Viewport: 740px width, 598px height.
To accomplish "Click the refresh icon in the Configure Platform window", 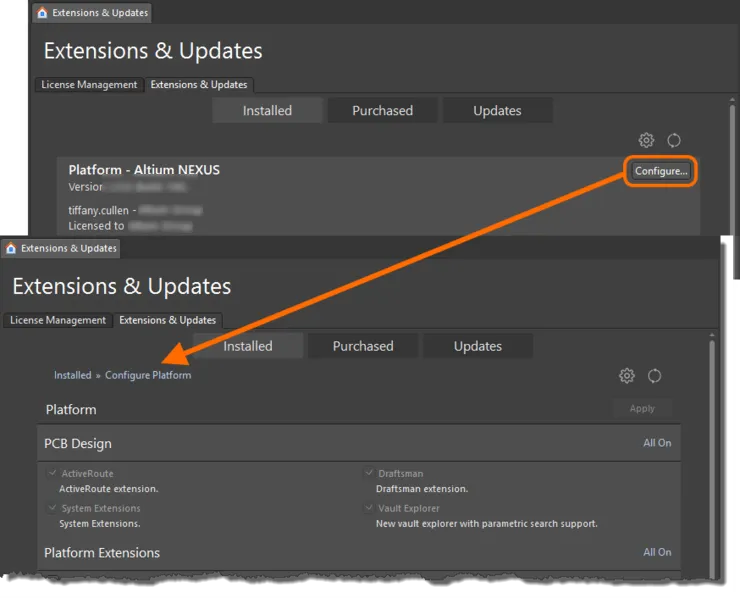I will point(654,376).
